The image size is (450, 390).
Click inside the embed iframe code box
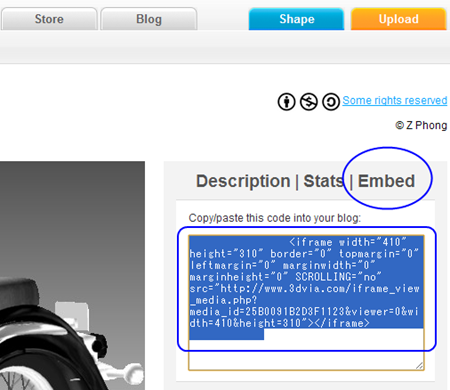click(306, 303)
